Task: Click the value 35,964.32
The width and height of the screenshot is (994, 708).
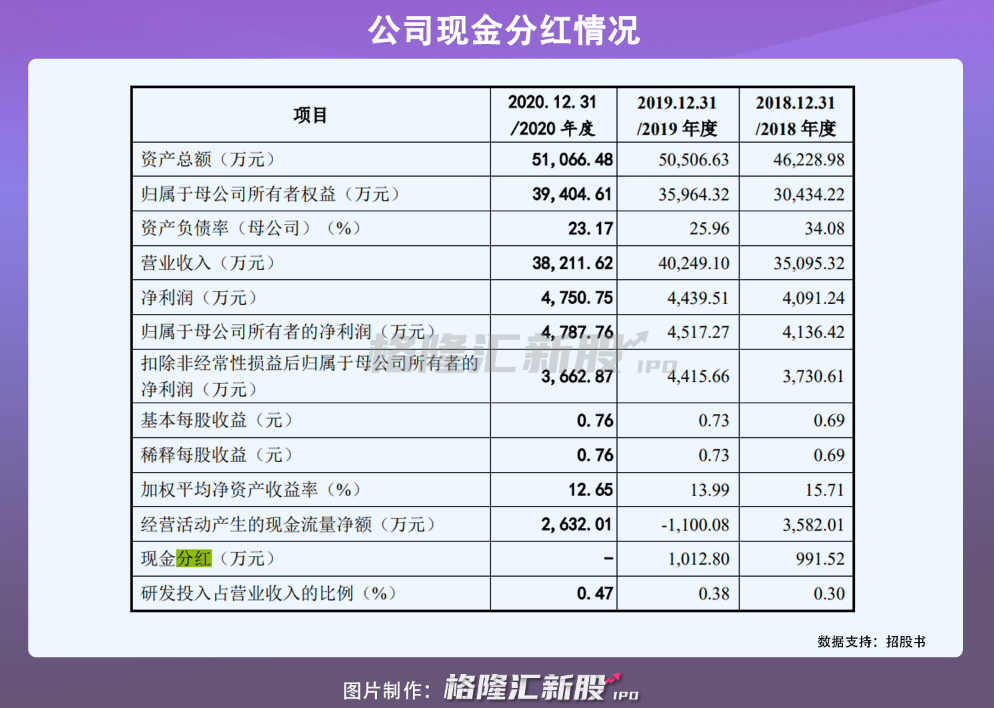Action: (694, 195)
